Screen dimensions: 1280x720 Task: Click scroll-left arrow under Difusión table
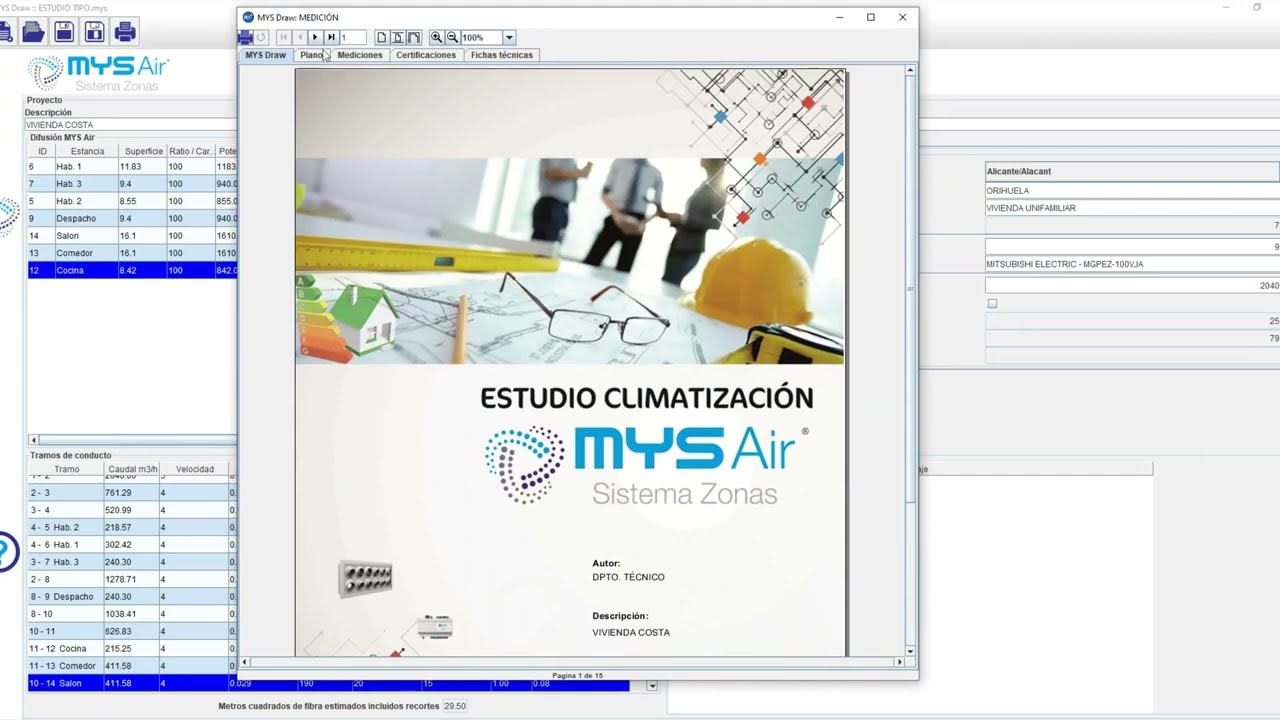[33, 440]
